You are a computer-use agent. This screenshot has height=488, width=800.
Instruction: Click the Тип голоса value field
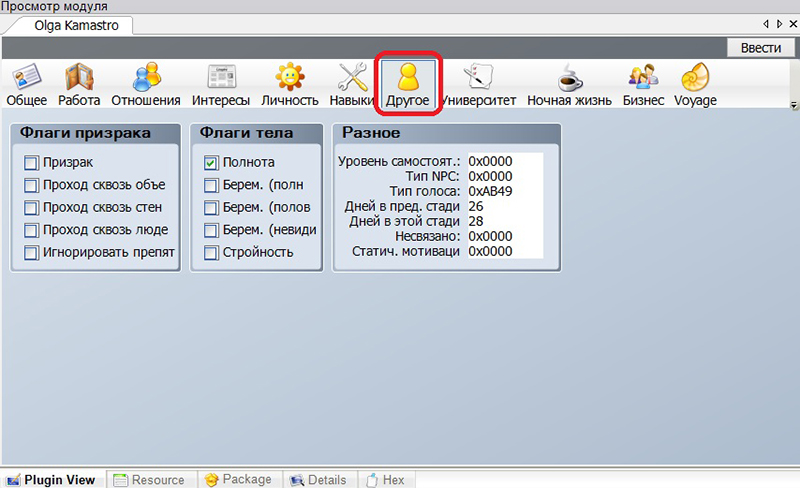coord(503,191)
